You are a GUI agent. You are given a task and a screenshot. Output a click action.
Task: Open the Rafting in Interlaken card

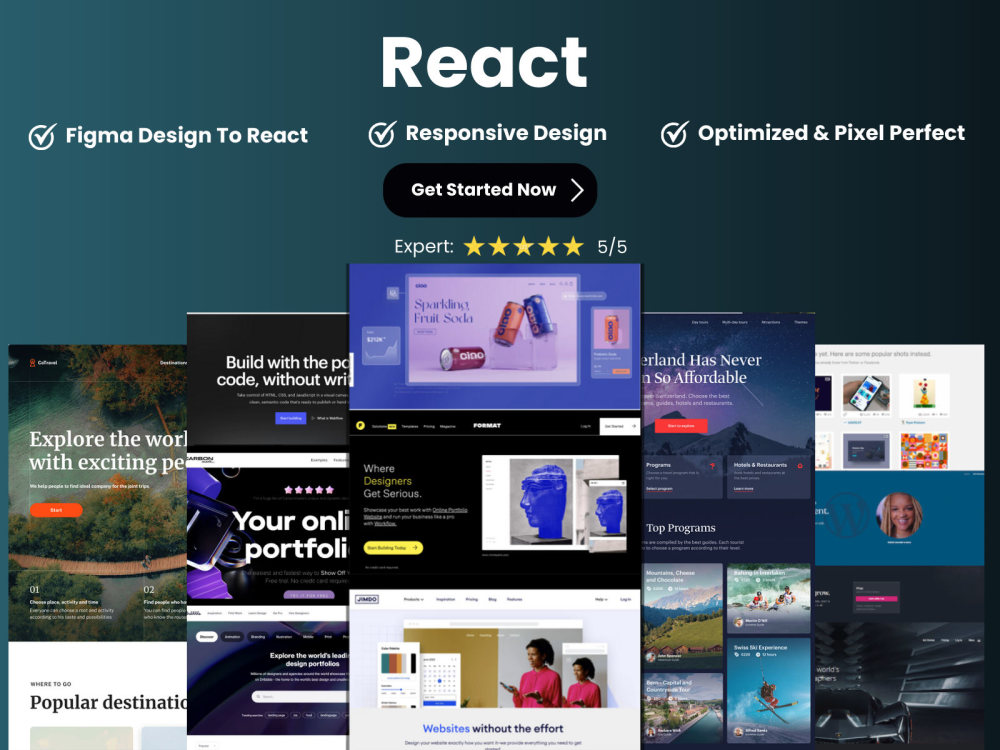768,598
